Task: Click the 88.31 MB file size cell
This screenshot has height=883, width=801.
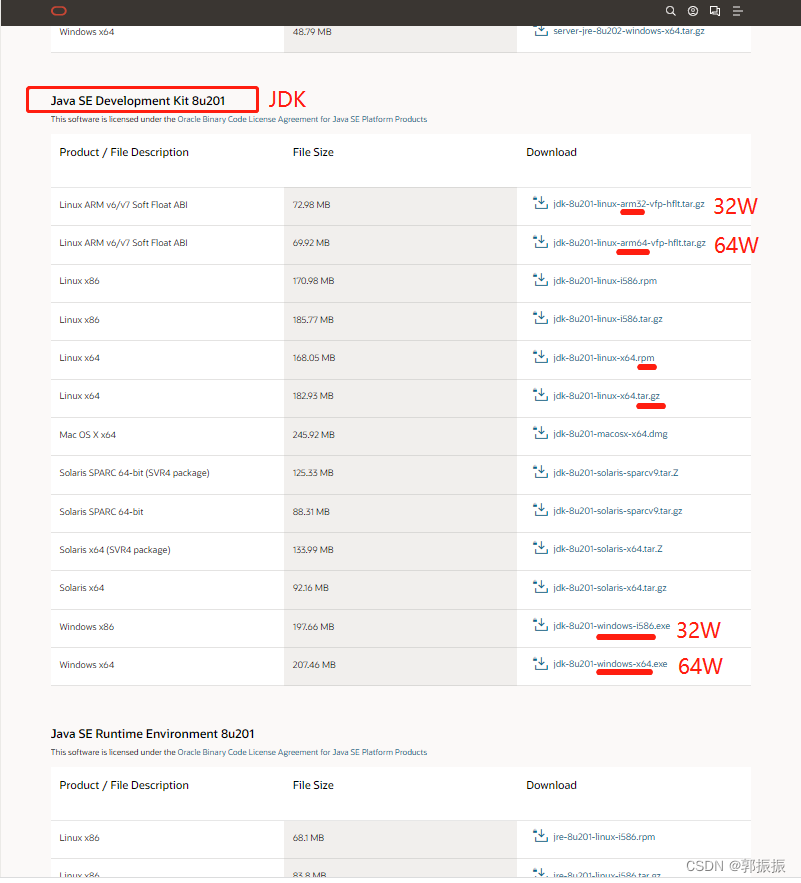Action: [400, 512]
